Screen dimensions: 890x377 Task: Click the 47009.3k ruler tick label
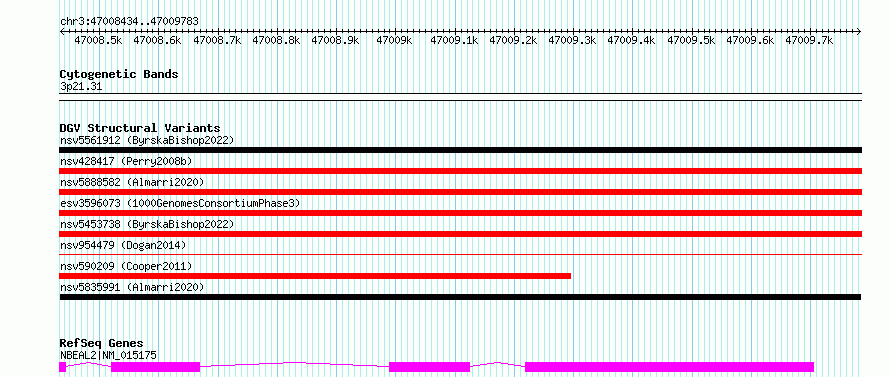click(572, 40)
